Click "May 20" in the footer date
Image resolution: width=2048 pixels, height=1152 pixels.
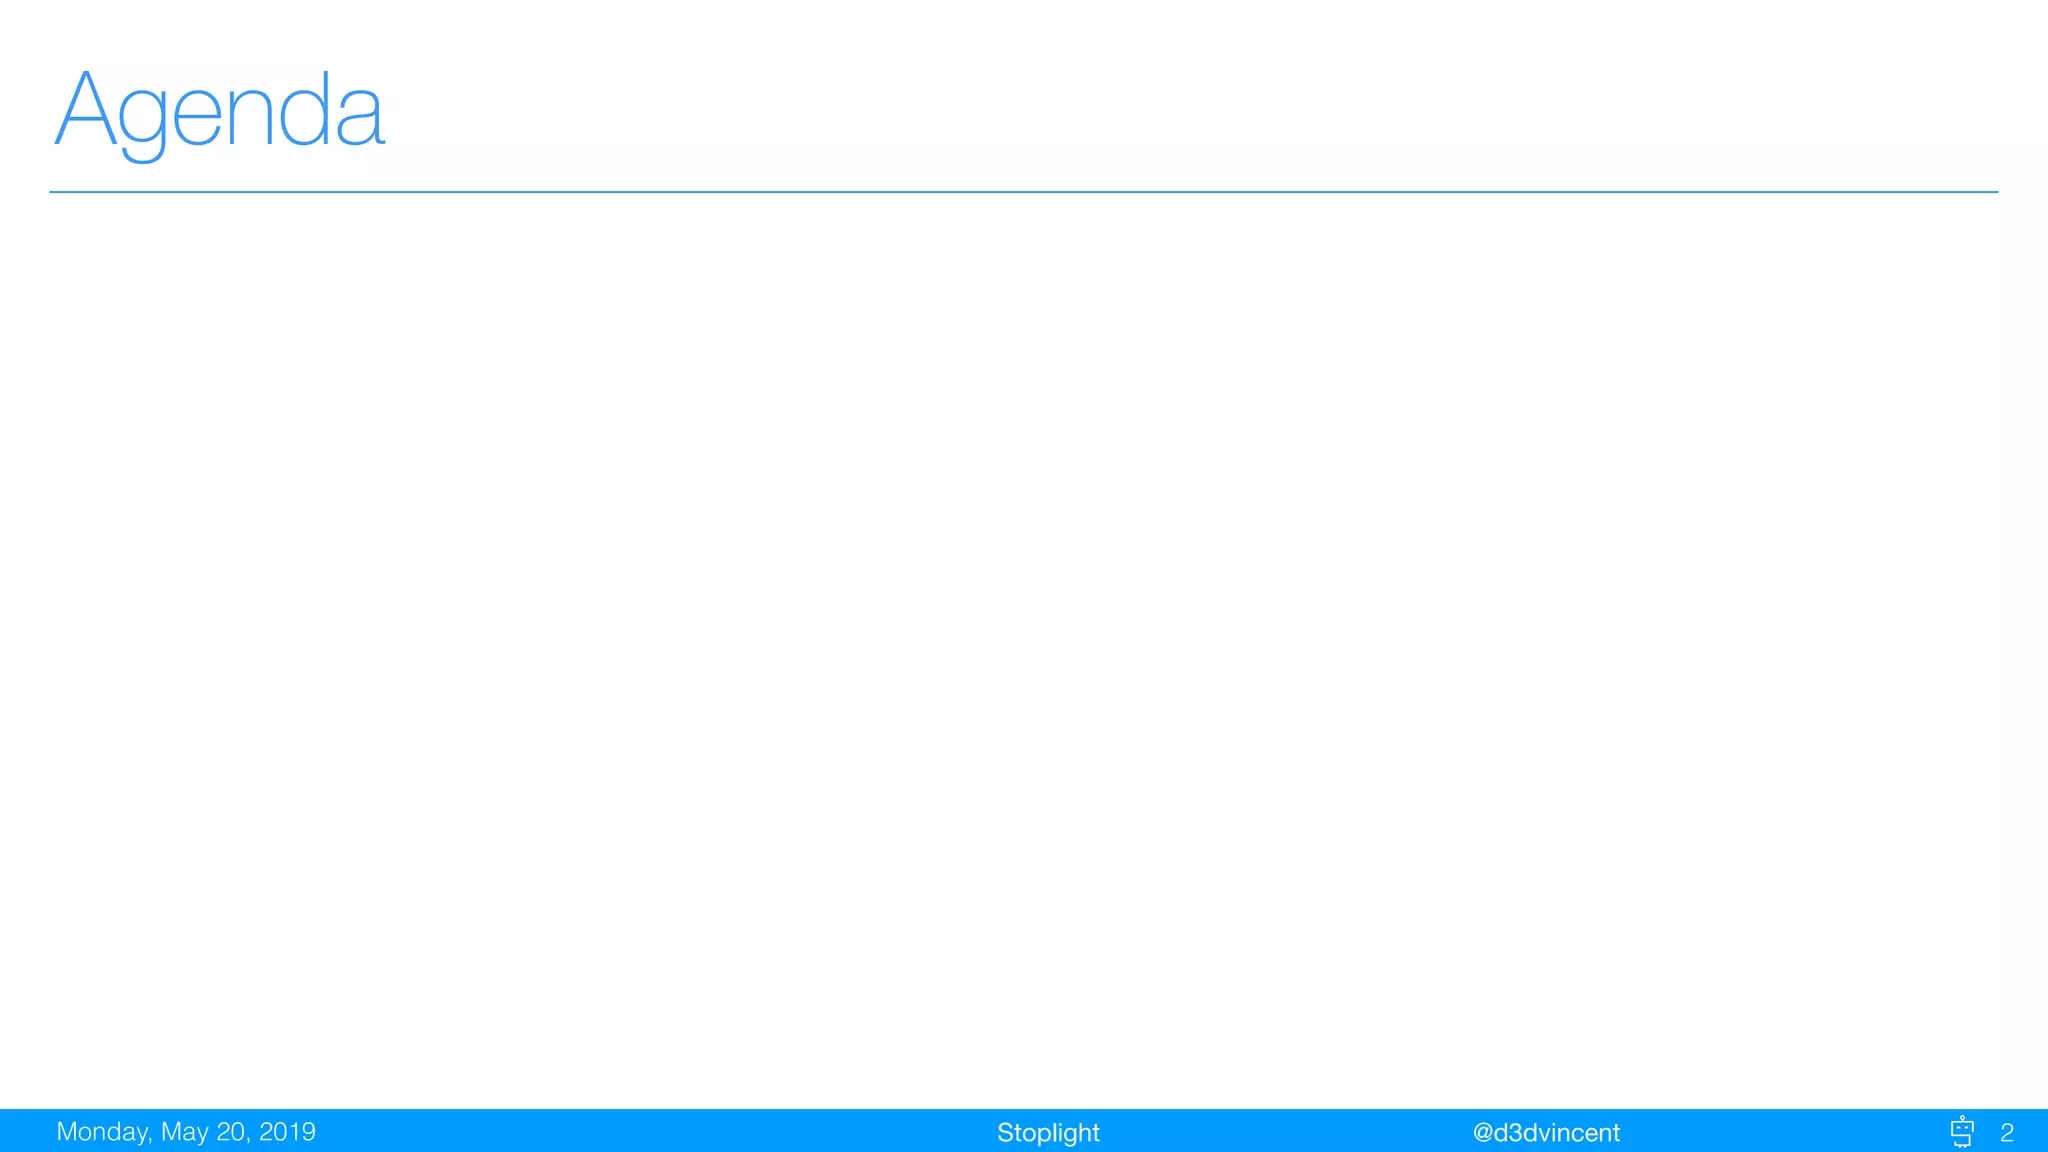203,1131
